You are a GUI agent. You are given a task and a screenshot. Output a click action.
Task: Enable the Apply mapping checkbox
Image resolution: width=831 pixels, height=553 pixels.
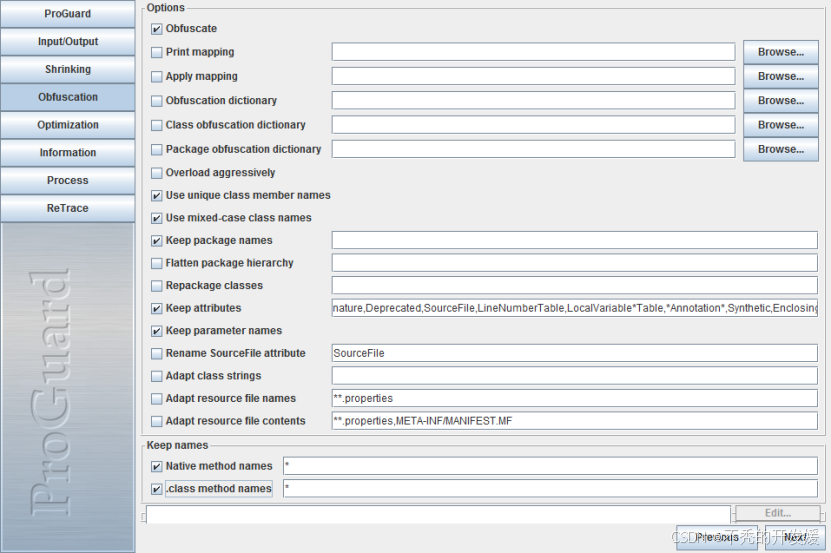(x=156, y=77)
